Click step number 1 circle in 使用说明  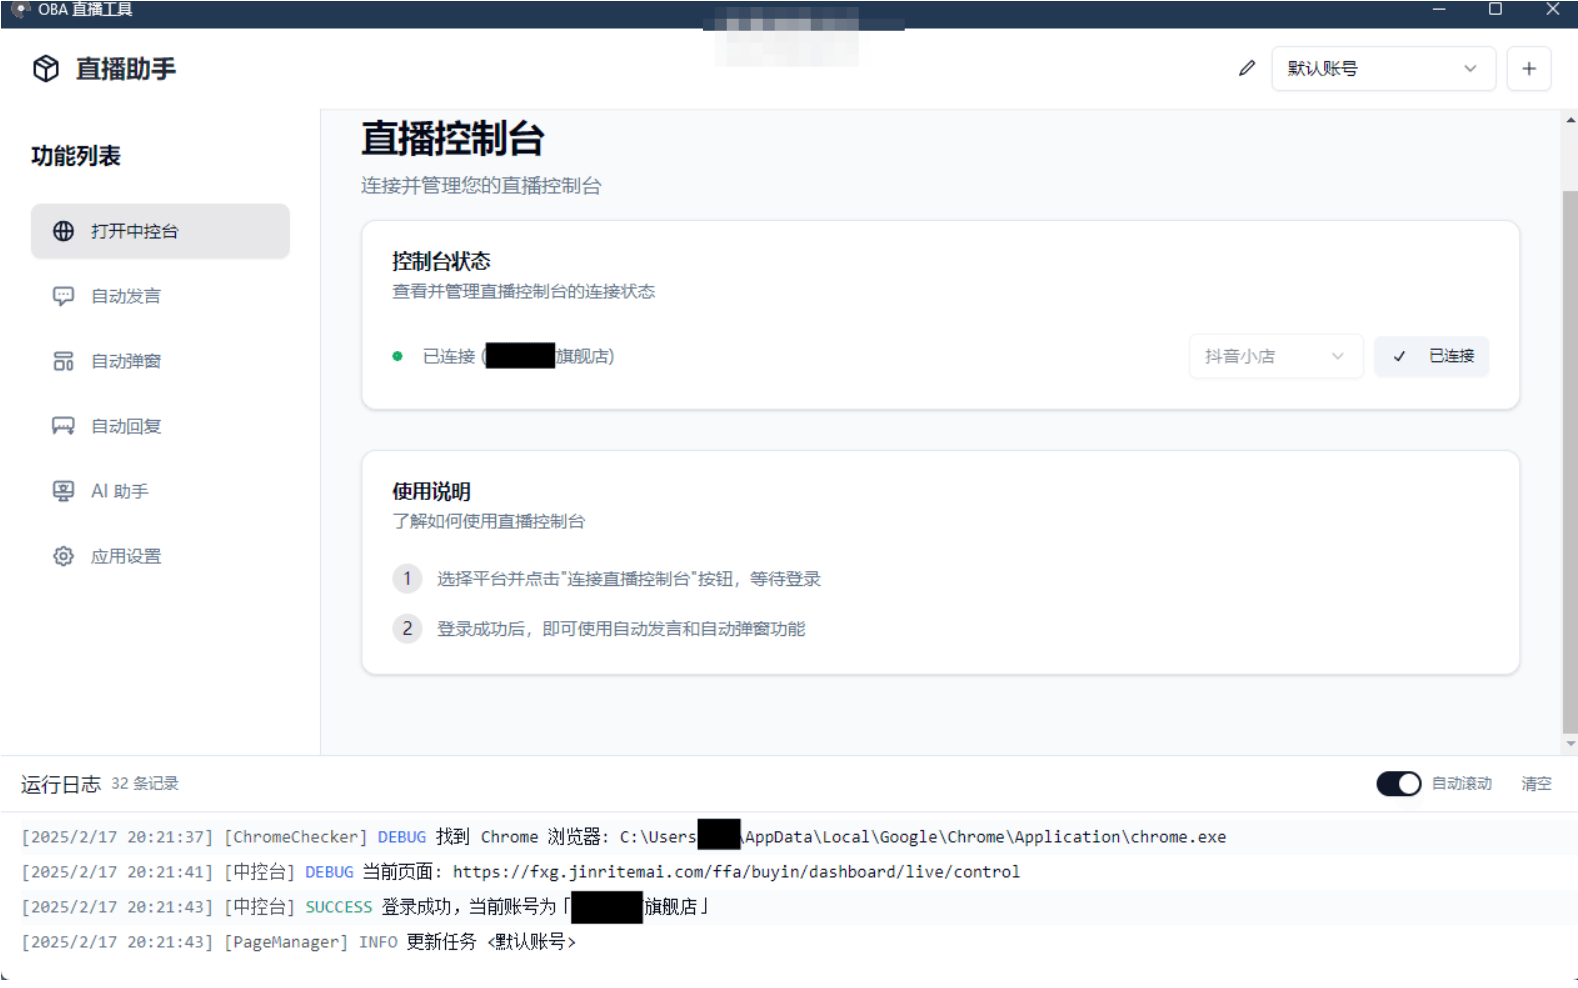(407, 578)
